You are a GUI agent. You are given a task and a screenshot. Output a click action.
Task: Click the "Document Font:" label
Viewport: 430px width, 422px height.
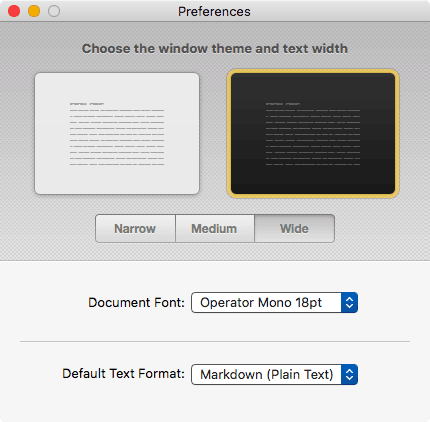coord(136,303)
